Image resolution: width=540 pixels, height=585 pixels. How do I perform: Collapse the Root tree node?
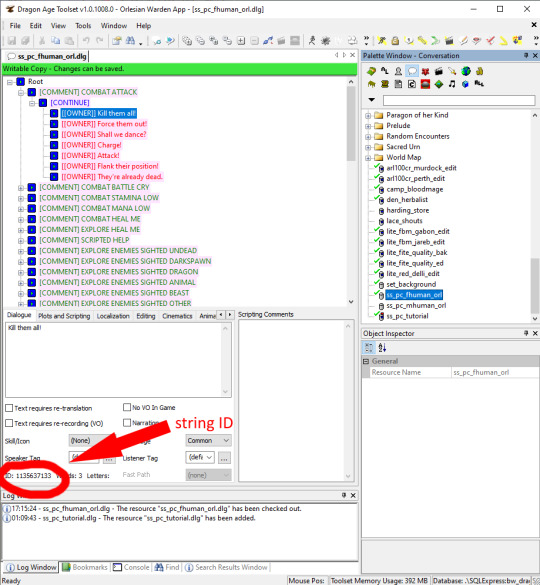click(x=10, y=82)
